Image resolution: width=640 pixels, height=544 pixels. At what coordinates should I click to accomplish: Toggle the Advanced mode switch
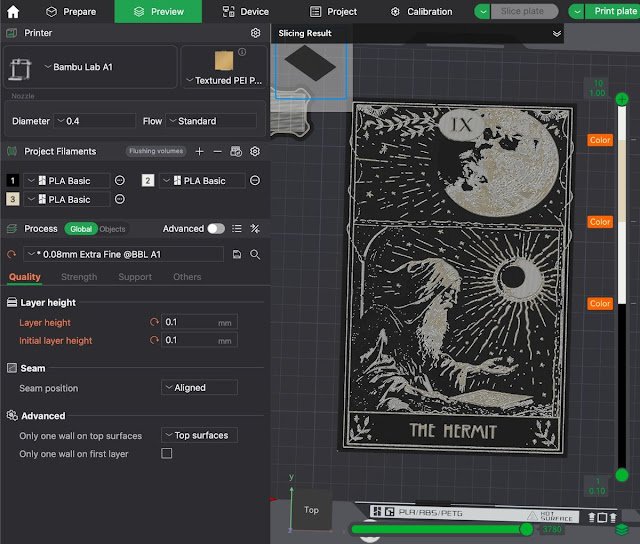[216, 229]
